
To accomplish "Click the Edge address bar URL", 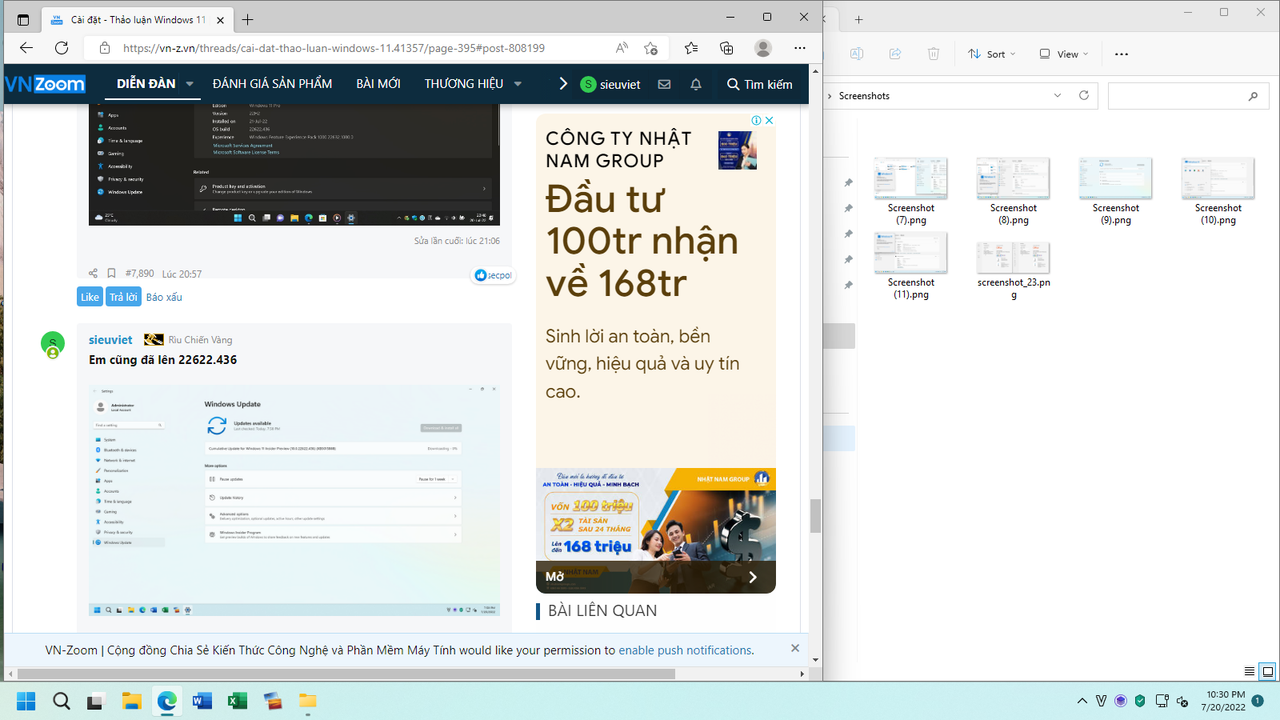I will [x=334, y=48].
